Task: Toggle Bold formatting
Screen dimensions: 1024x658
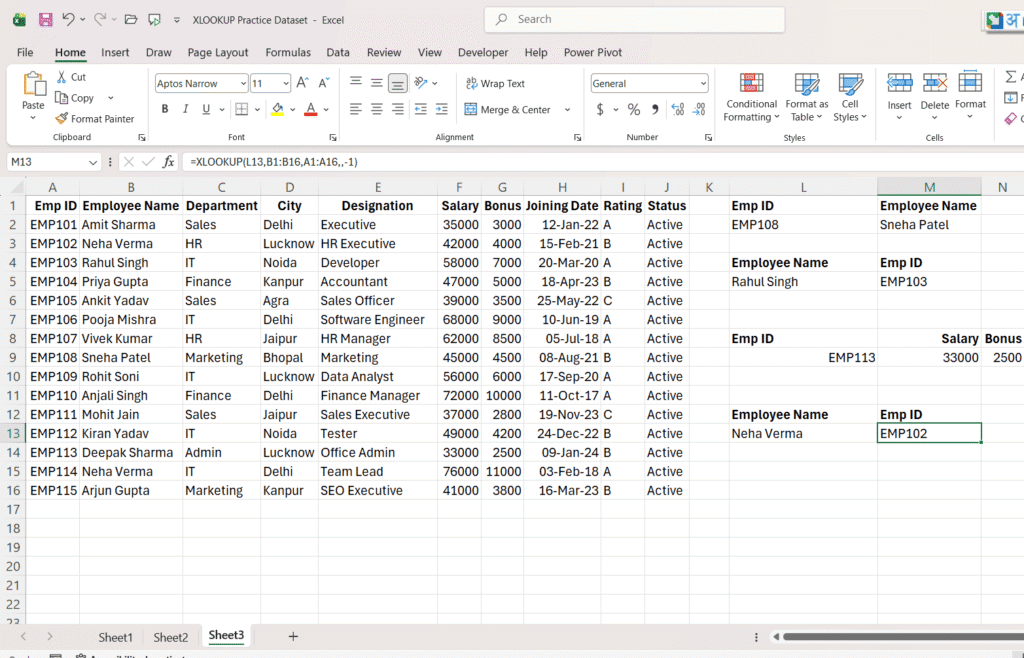Action: point(165,109)
